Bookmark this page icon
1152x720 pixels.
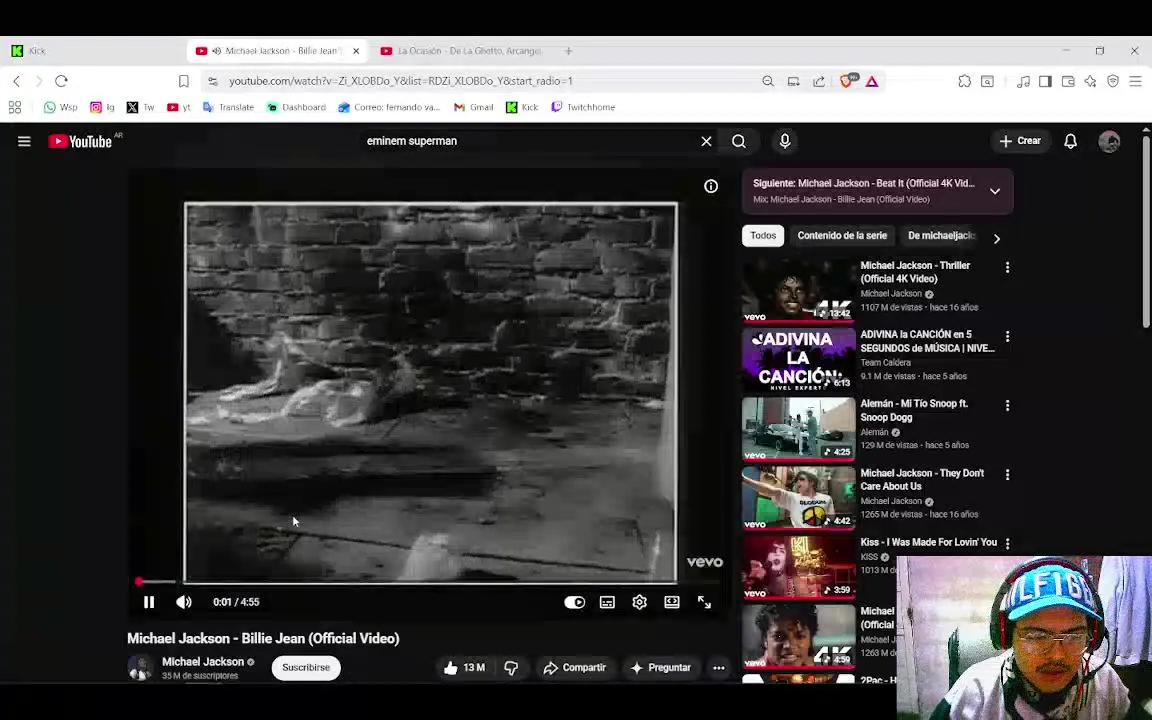[184, 81]
